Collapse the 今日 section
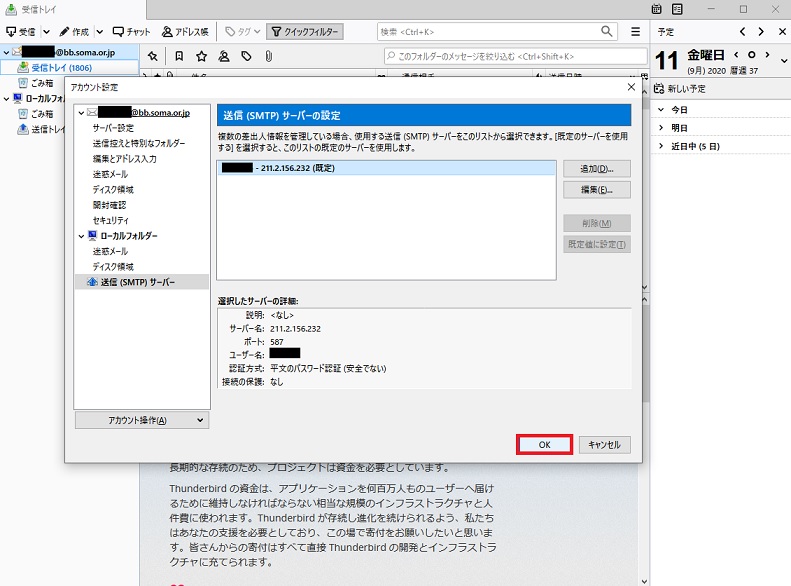The width and height of the screenshot is (791, 586). 661,109
